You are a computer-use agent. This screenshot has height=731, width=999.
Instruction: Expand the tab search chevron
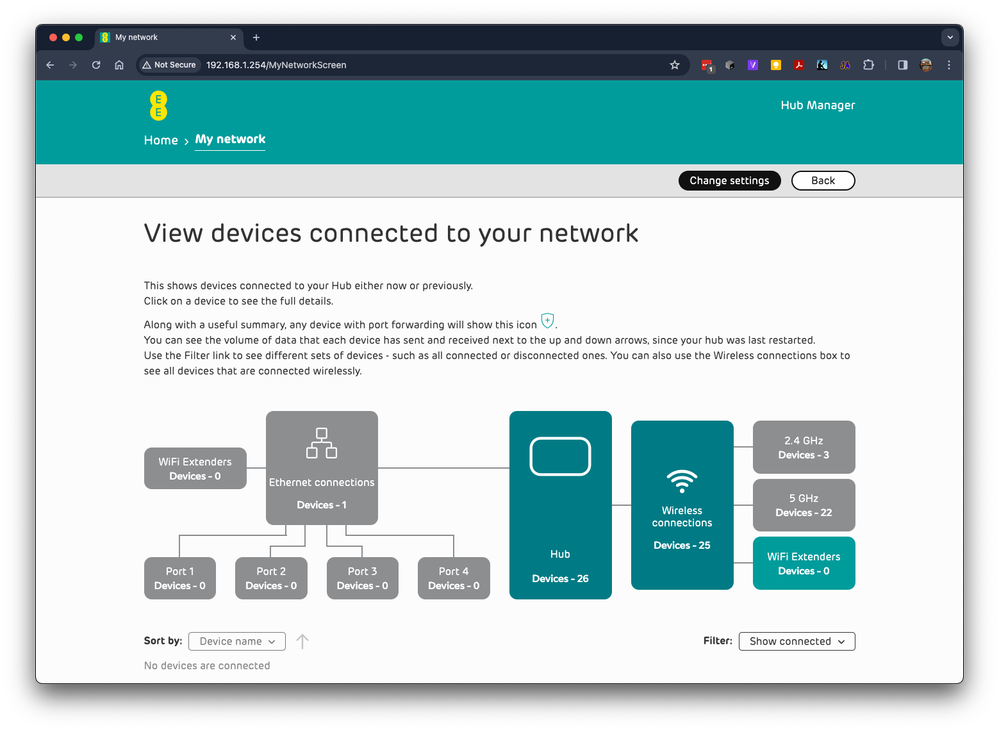point(950,38)
